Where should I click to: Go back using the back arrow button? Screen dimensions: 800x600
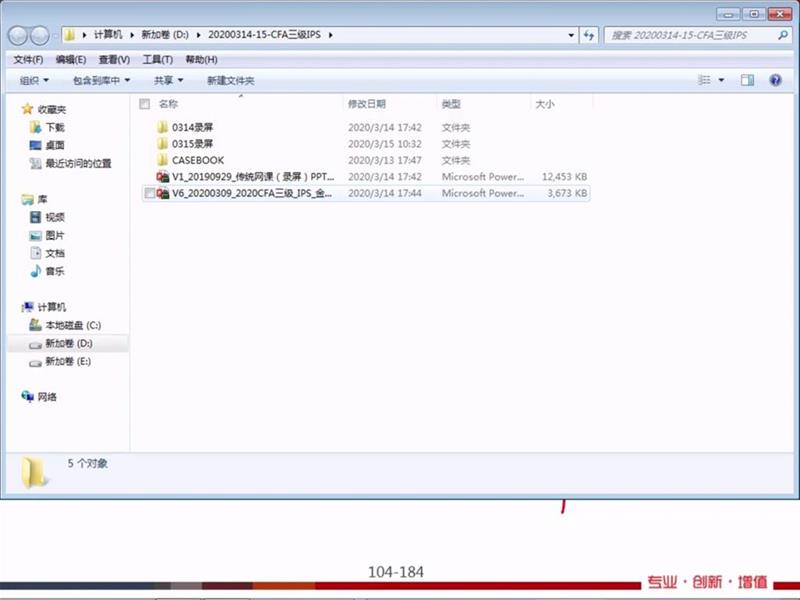pyautogui.click(x=18, y=35)
